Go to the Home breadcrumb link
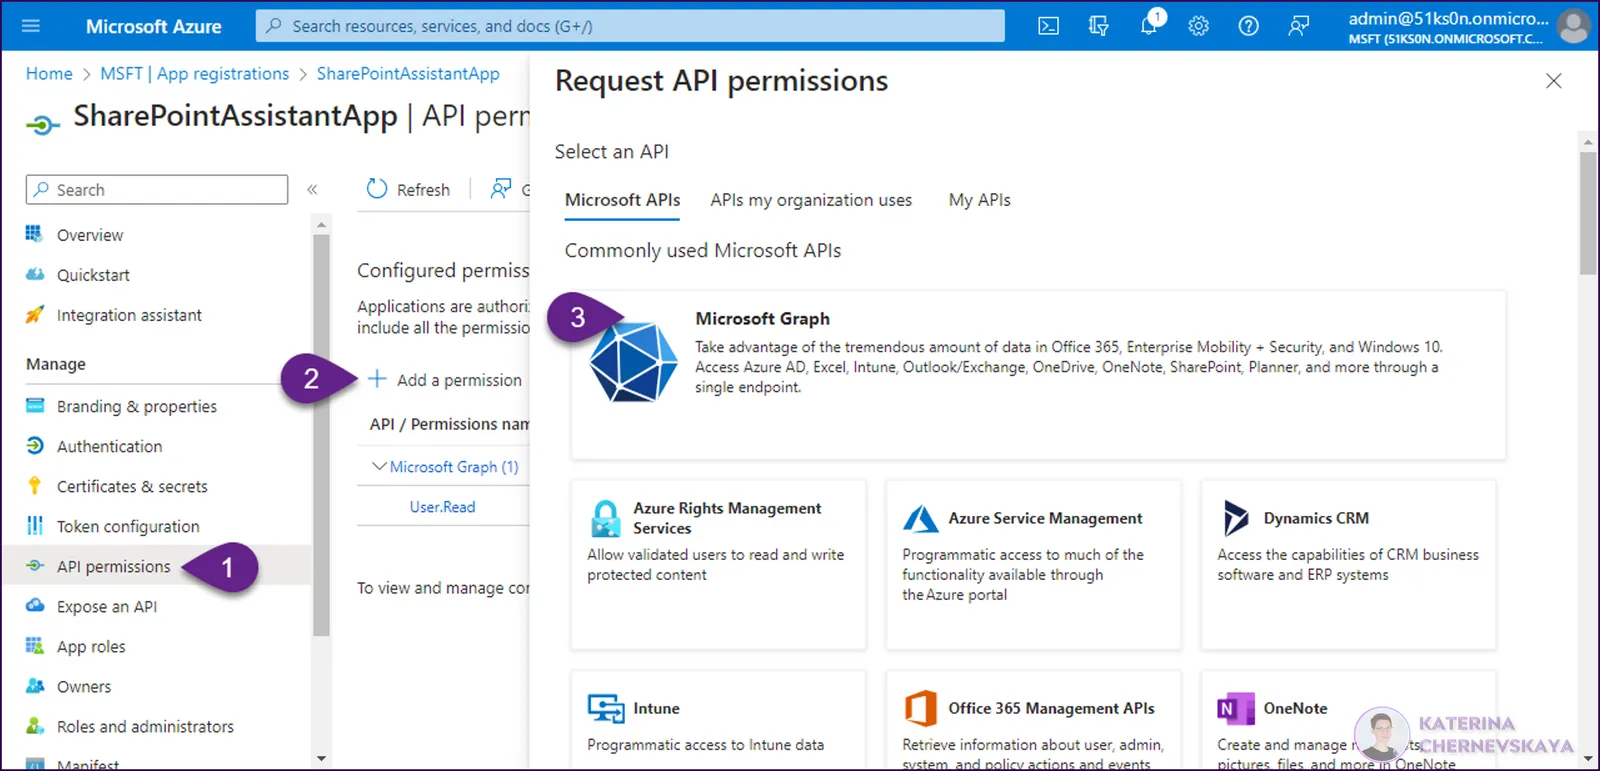 tap(49, 74)
